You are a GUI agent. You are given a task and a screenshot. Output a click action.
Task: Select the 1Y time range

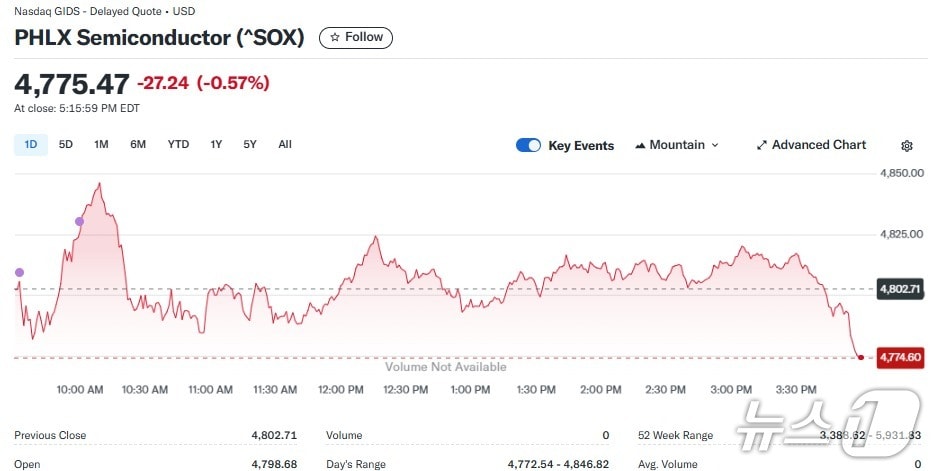tap(216, 144)
